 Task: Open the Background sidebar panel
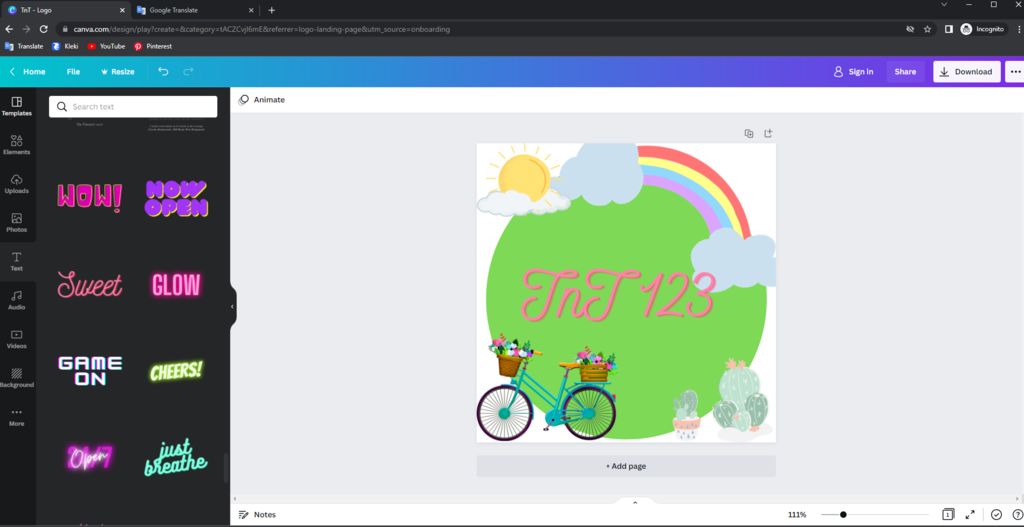[x=16, y=377]
